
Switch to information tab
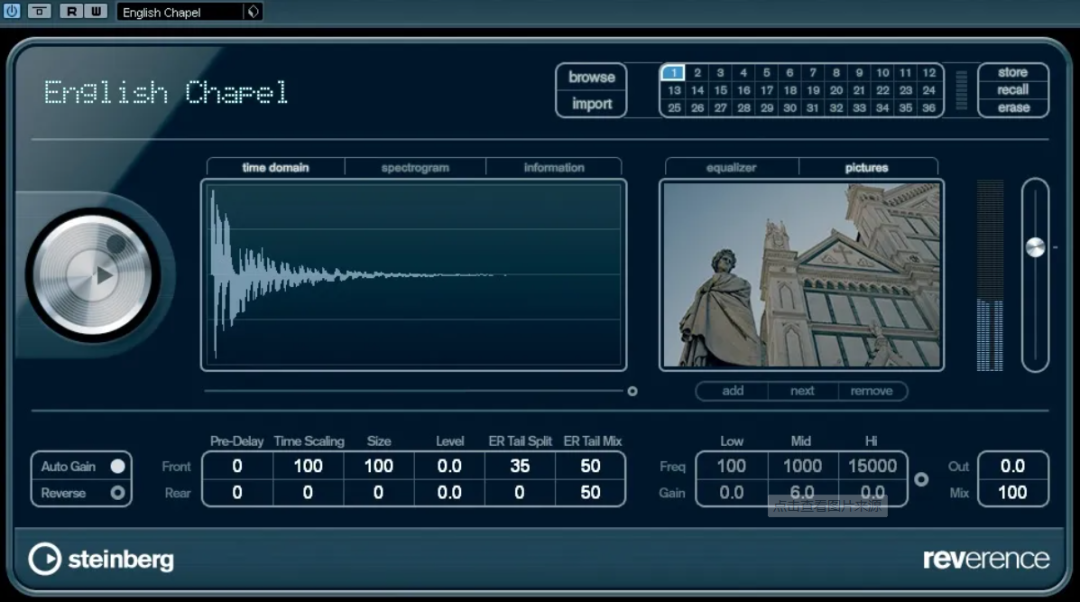(554, 167)
